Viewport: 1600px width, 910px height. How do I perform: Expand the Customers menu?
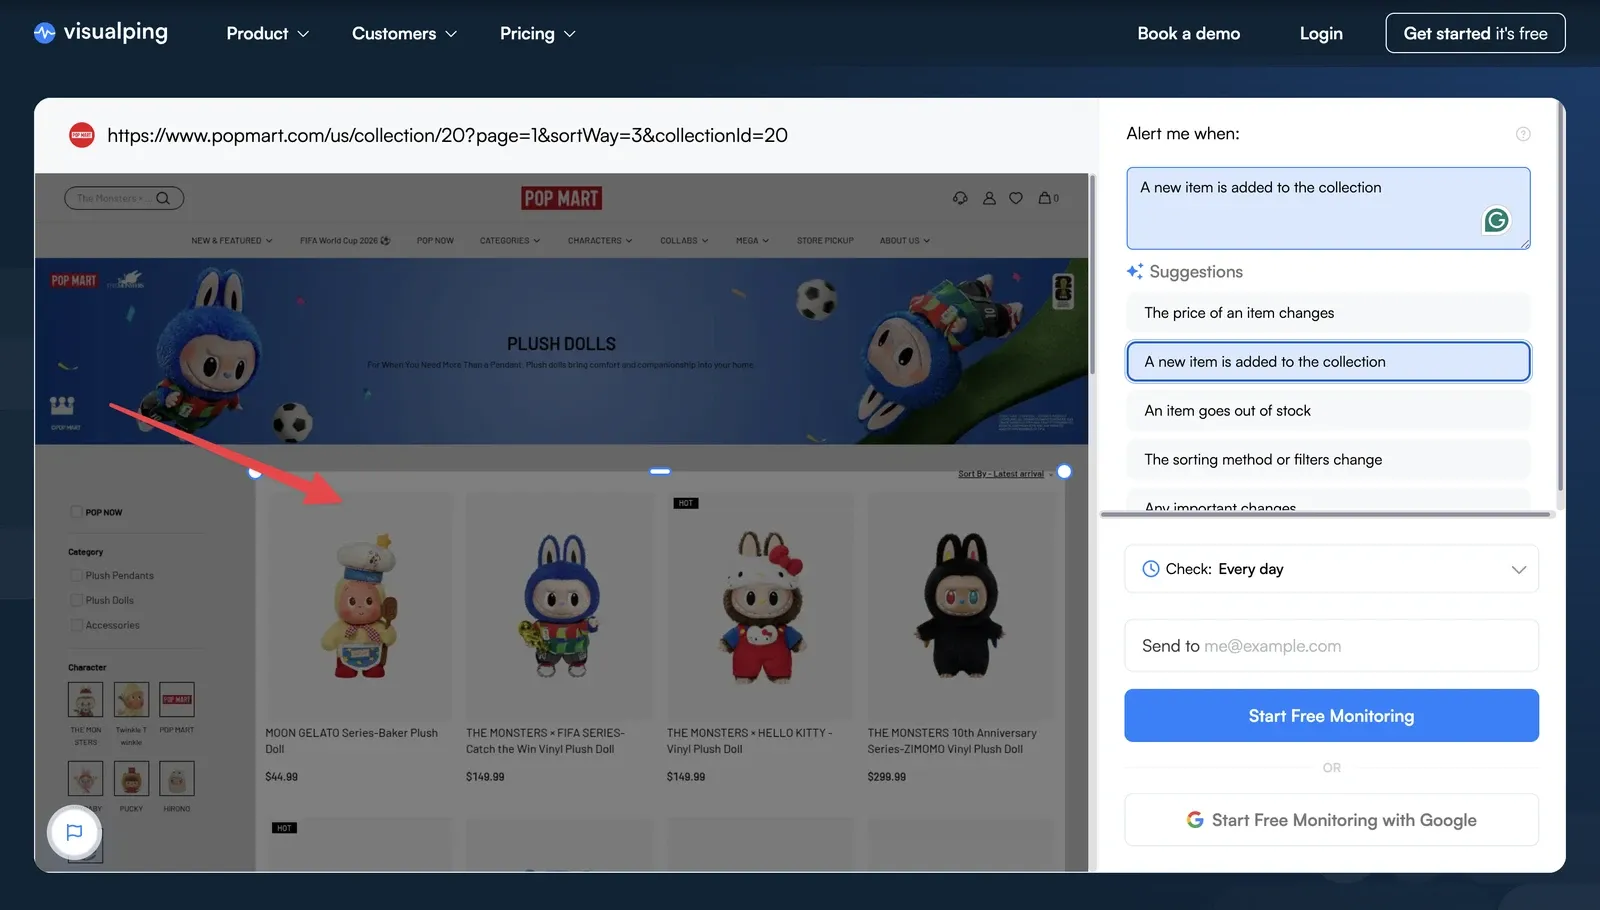(404, 34)
